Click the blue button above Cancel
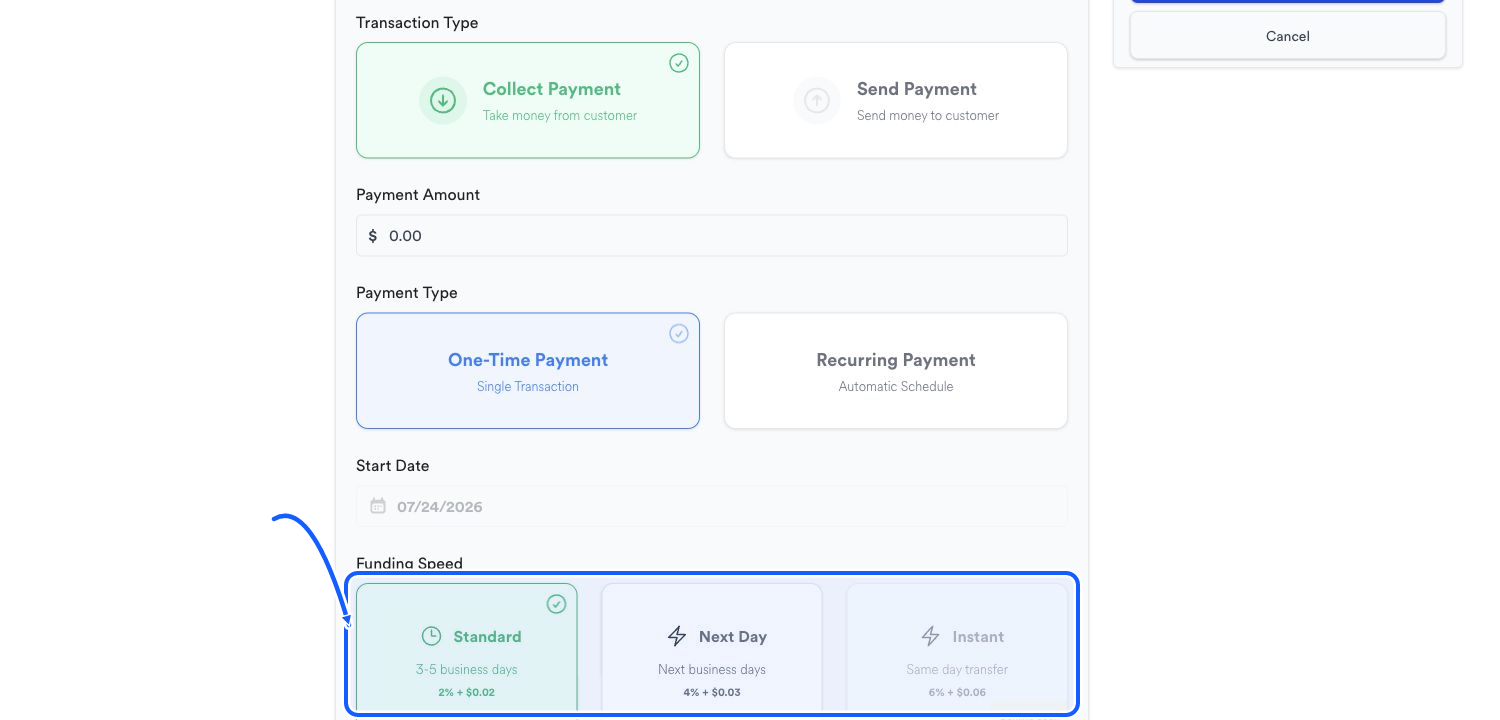 [x=1288, y=1]
